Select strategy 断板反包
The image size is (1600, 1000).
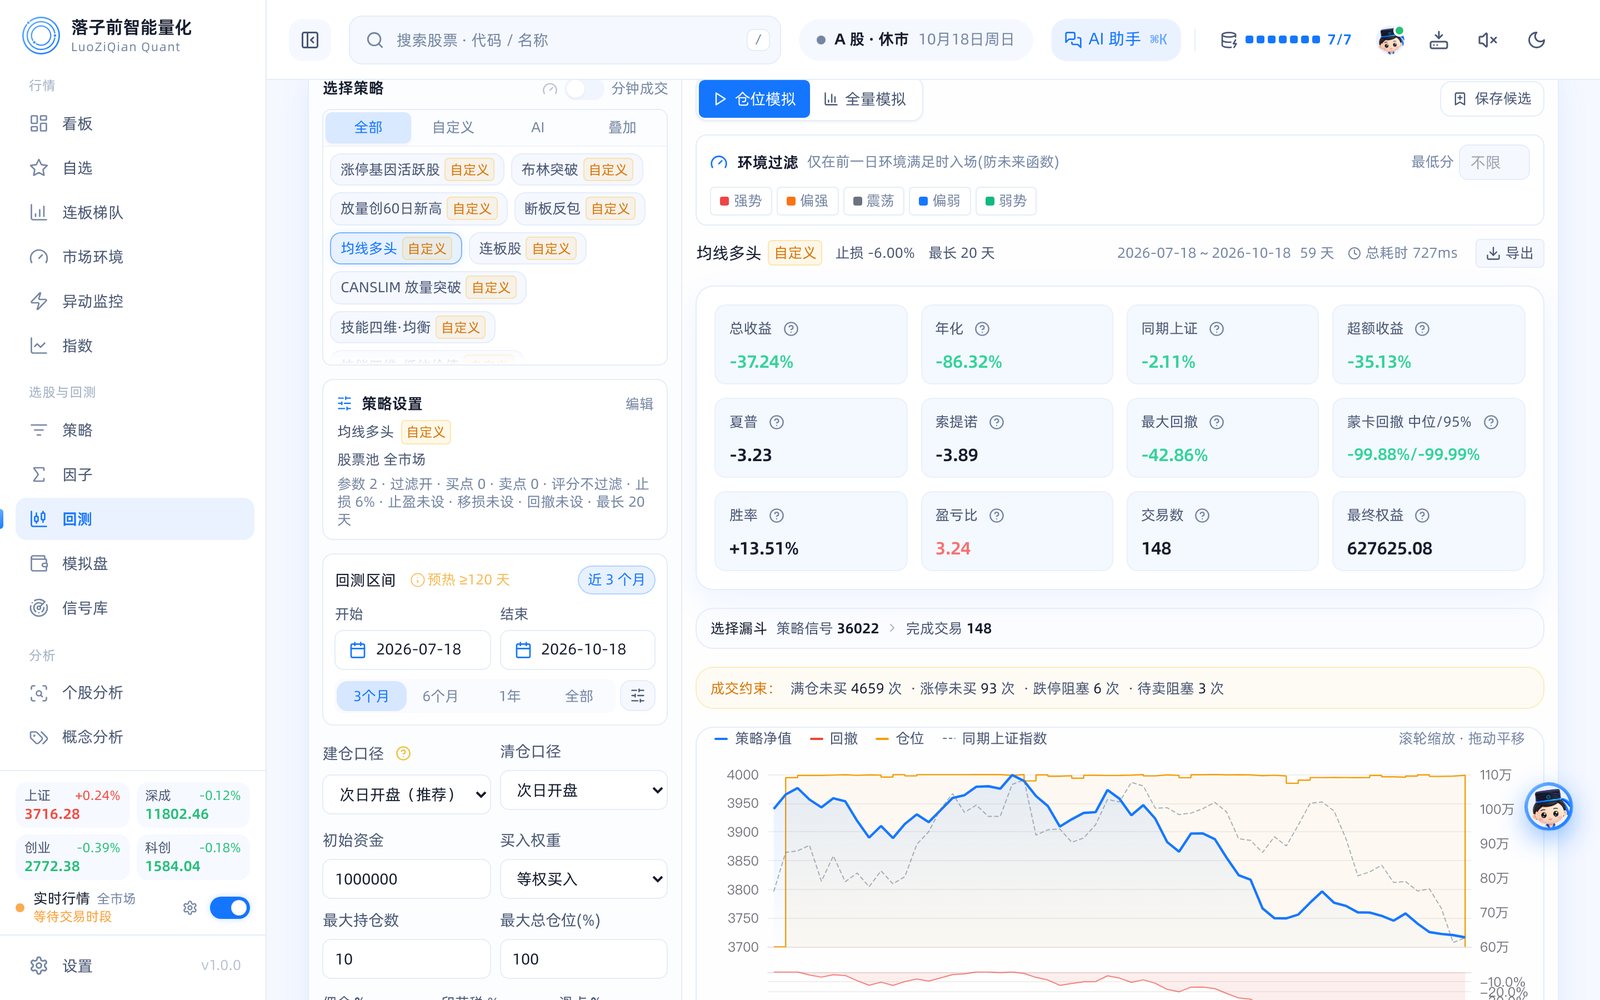[x=579, y=209]
